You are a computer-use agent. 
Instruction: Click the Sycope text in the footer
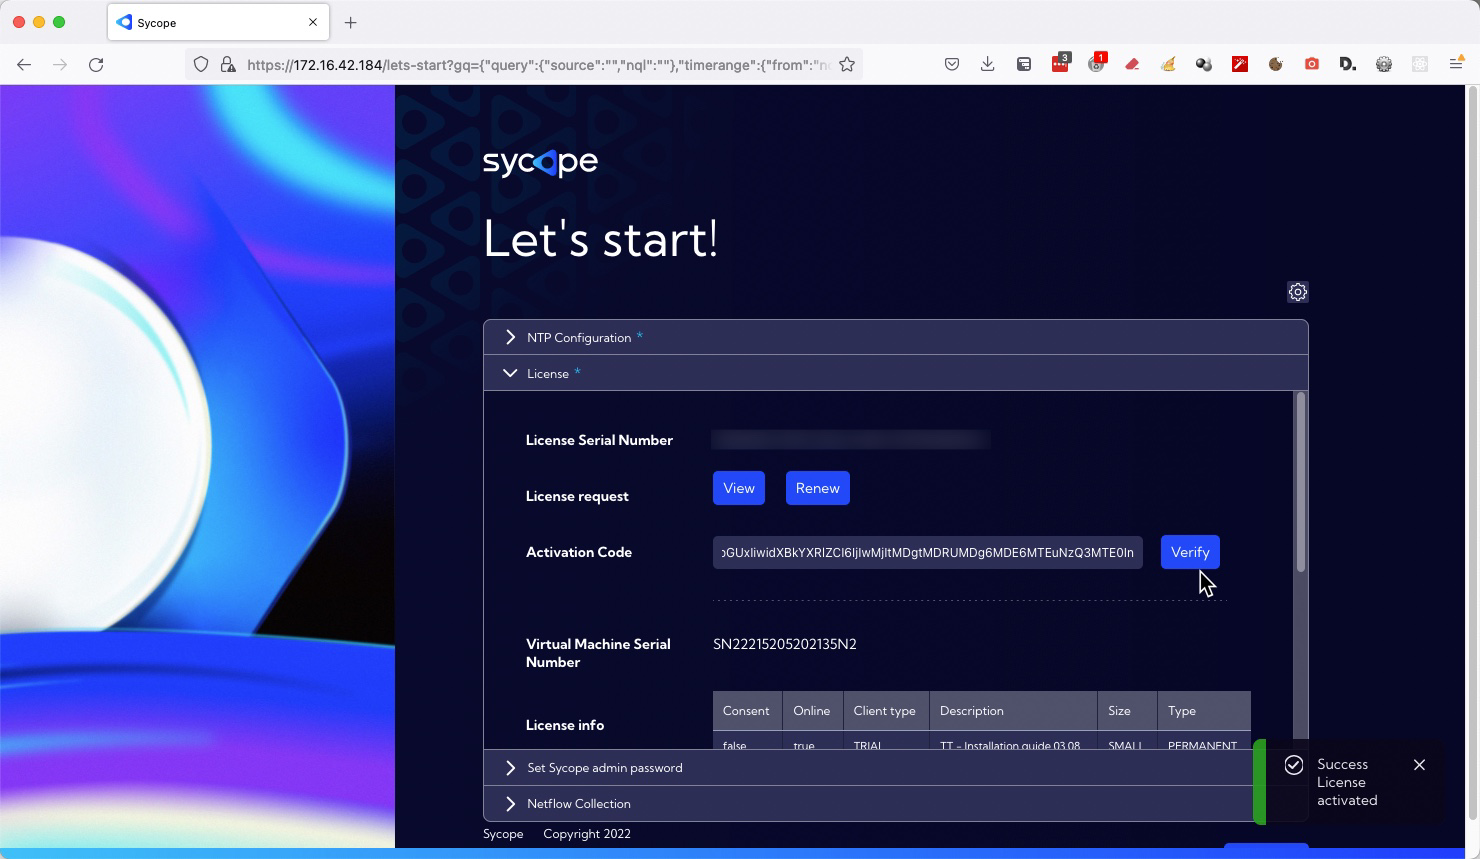point(503,834)
